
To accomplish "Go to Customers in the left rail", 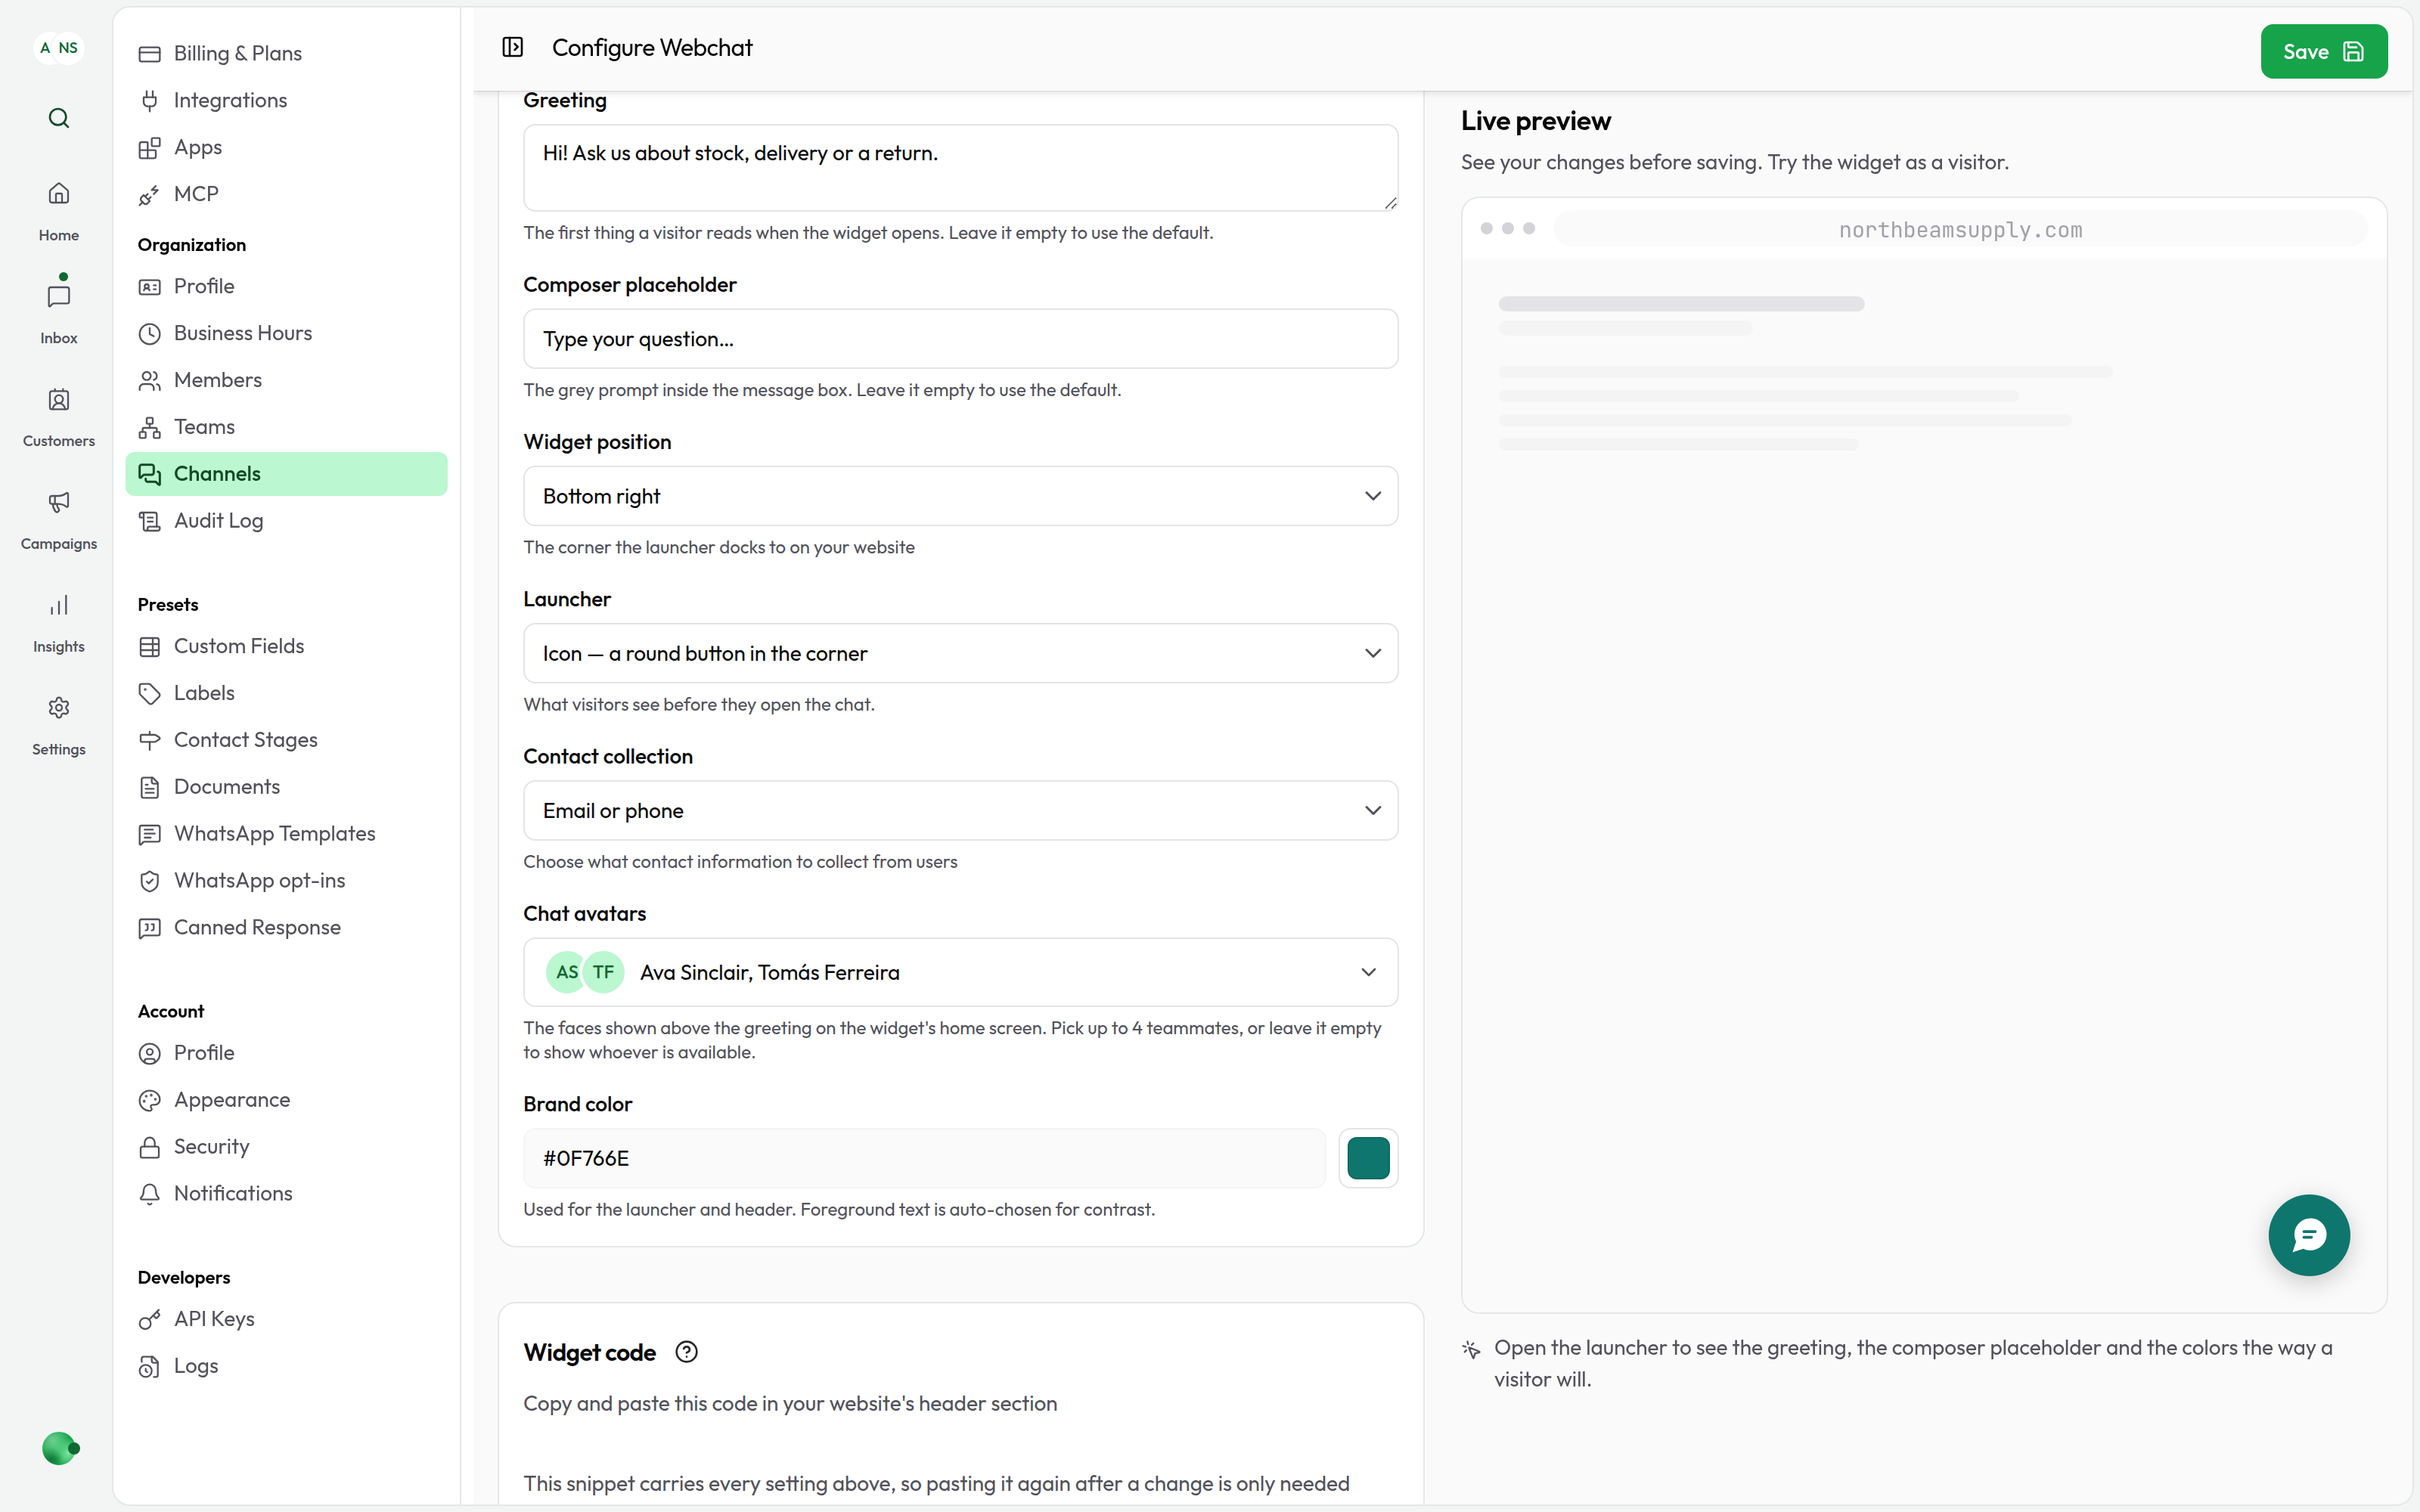I will [59, 417].
